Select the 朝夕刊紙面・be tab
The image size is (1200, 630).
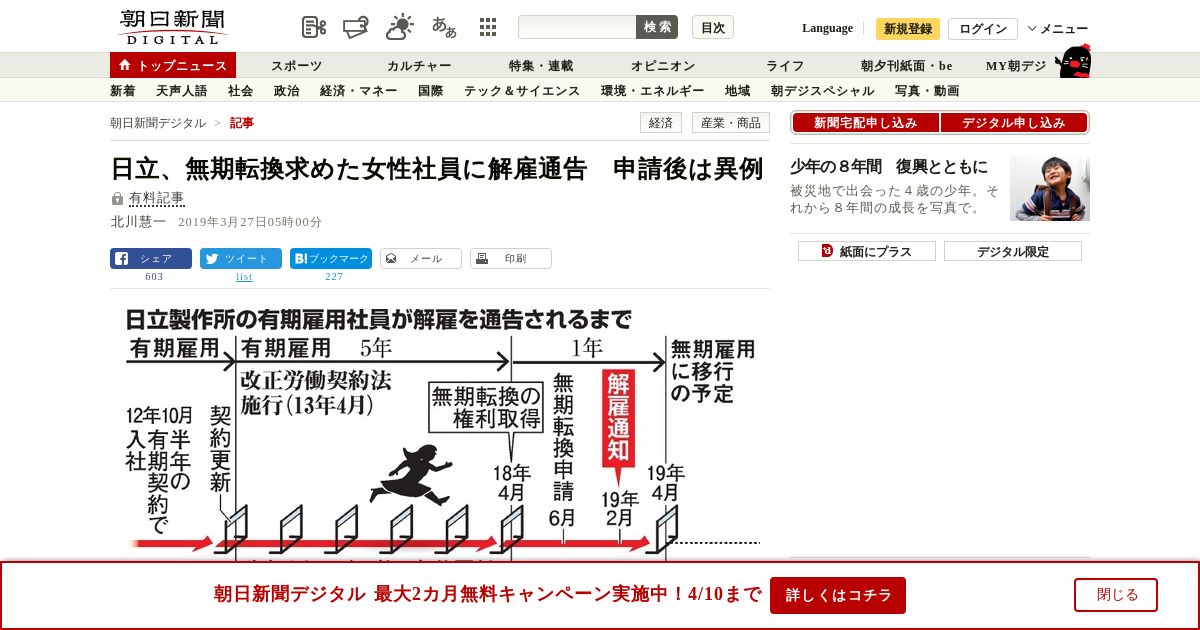point(907,66)
